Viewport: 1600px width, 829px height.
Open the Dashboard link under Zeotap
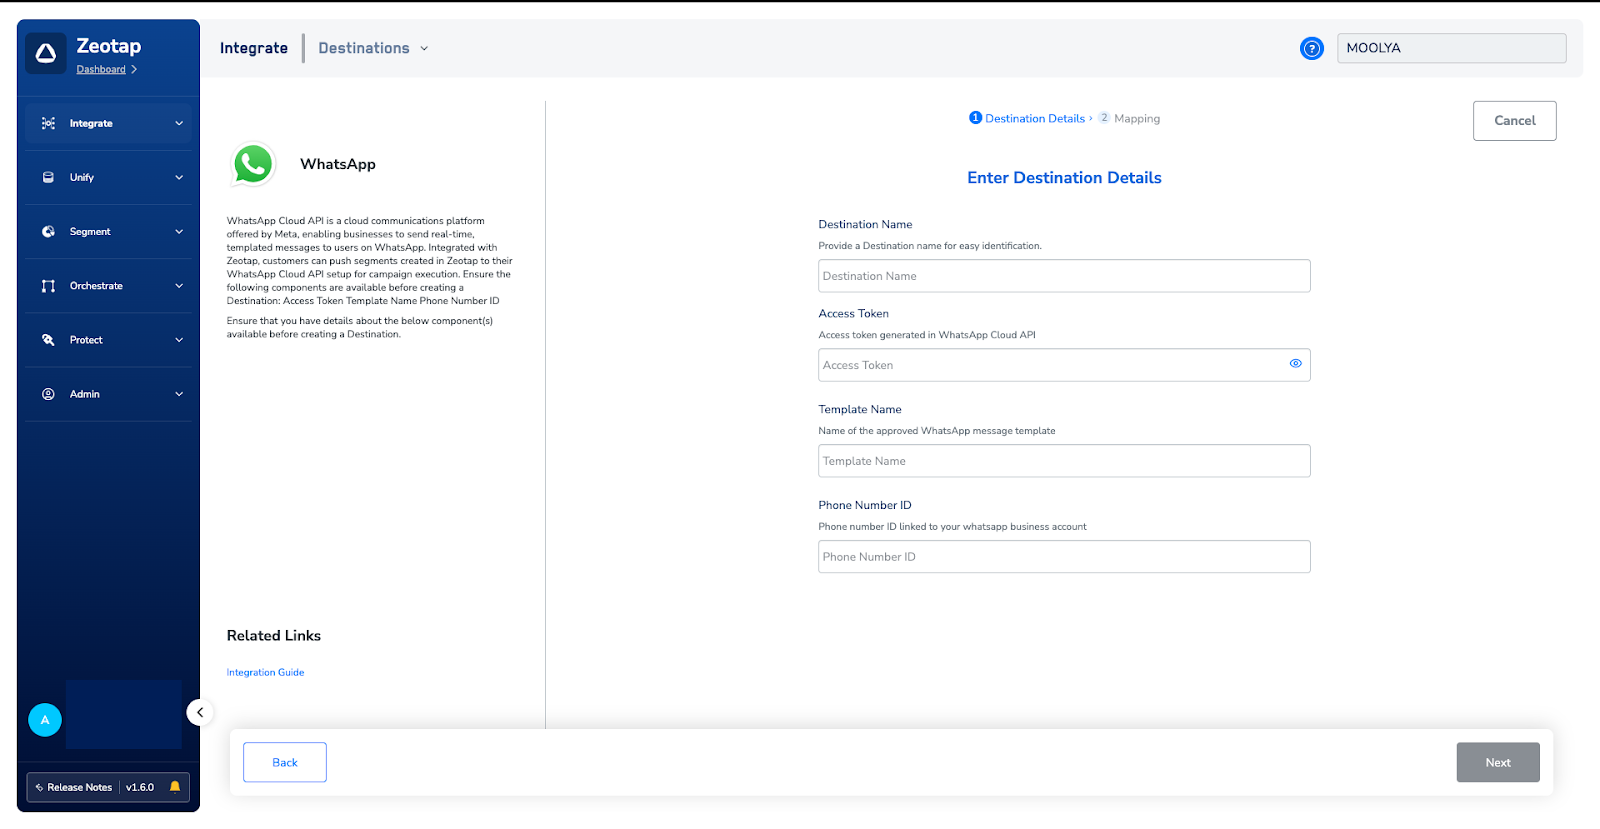coord(101,70)
